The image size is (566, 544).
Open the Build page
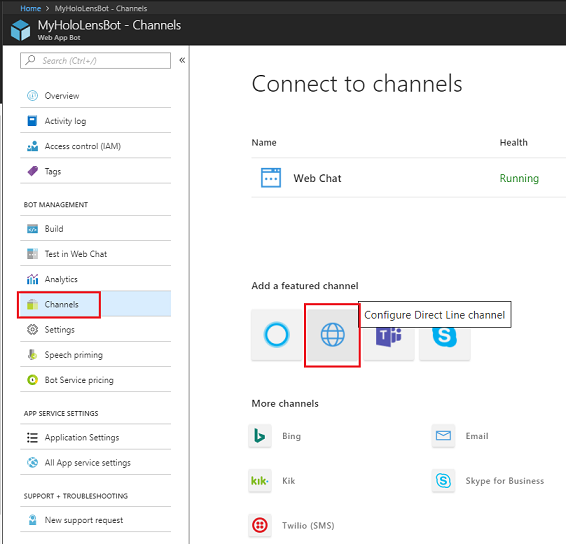pos(95,229)
